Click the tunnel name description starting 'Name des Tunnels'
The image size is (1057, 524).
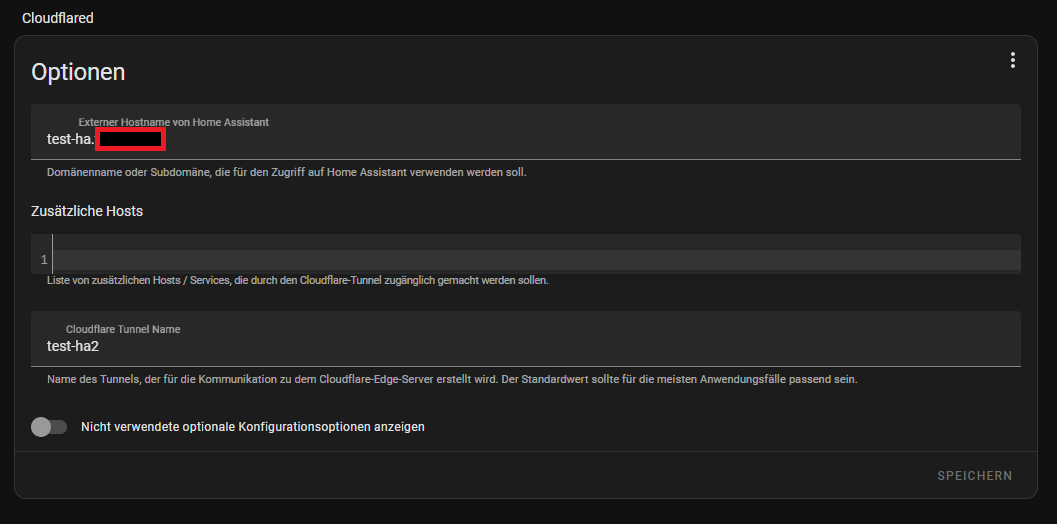(x=452, y=380)
